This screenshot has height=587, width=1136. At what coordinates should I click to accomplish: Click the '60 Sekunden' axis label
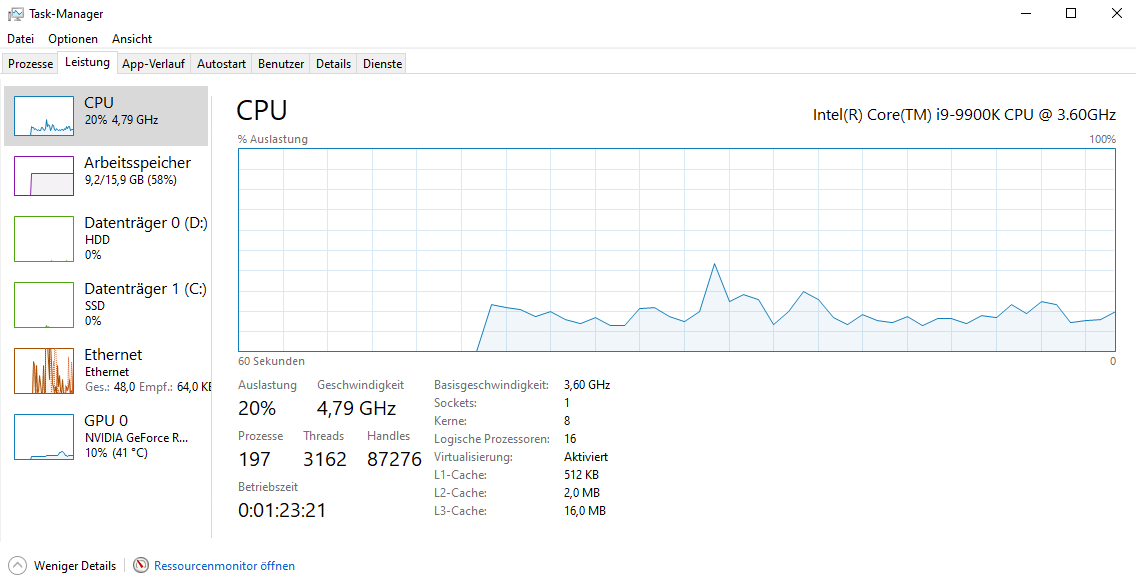(271, 361)
